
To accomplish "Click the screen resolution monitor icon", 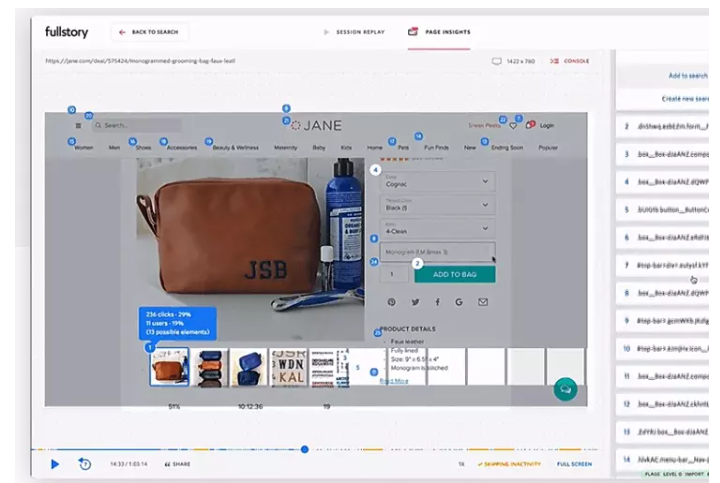I will [x=496, y=61].
